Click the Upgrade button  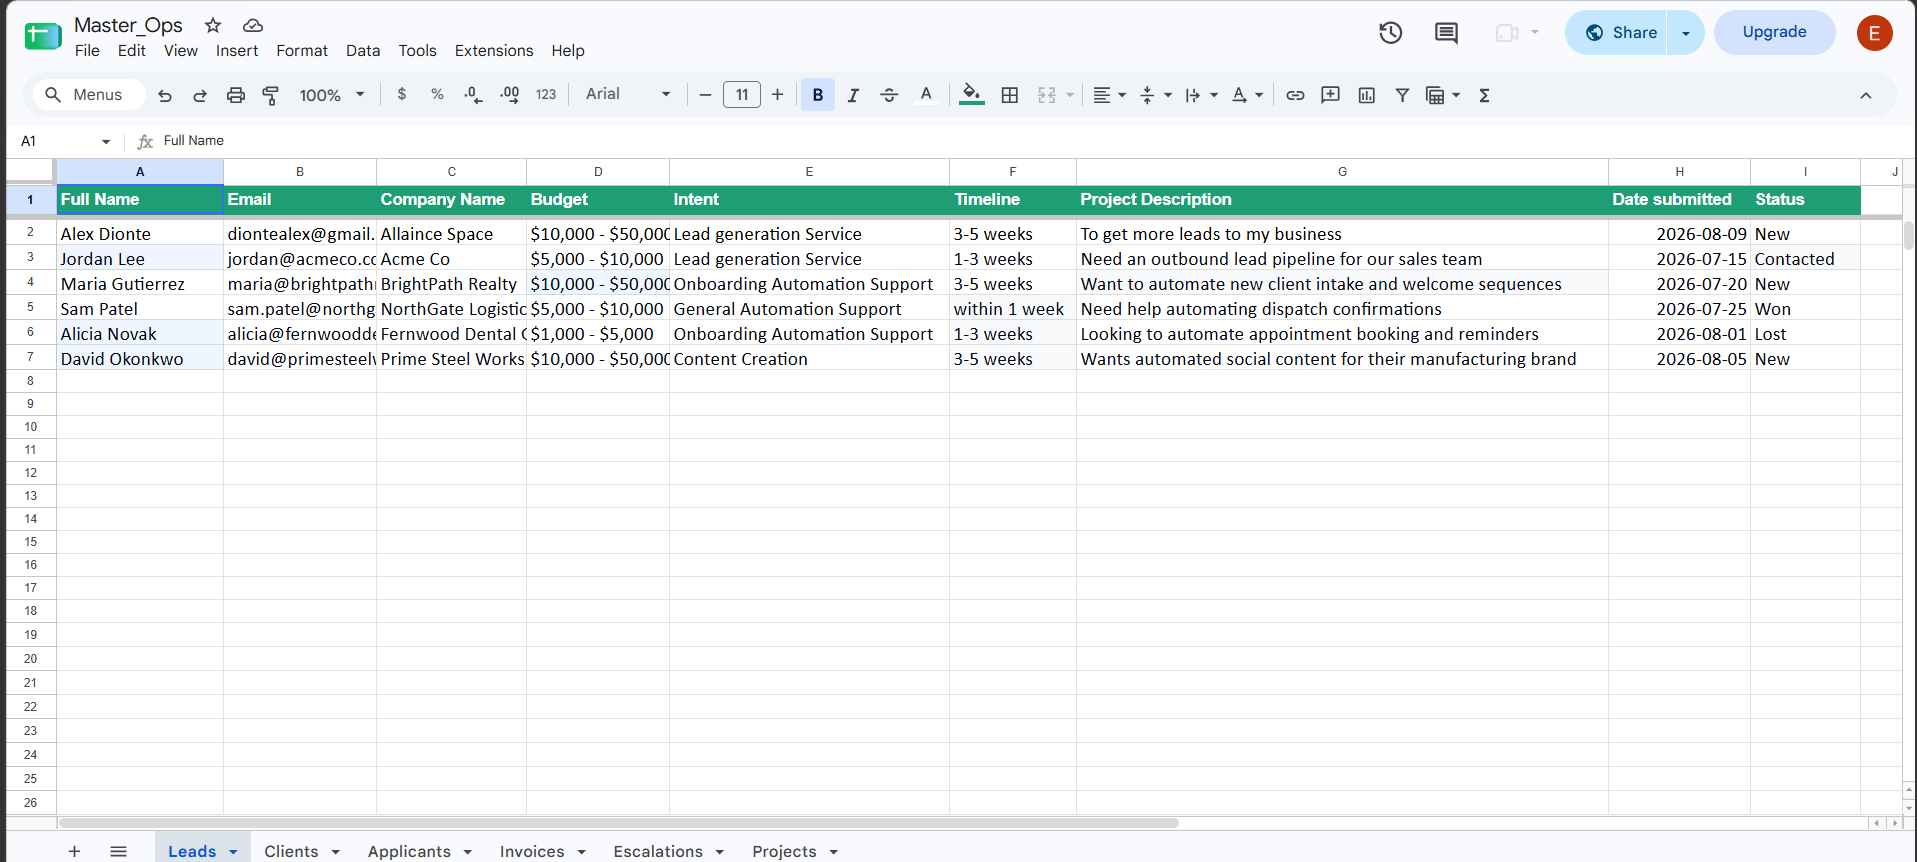click(x=1775, y=32)
